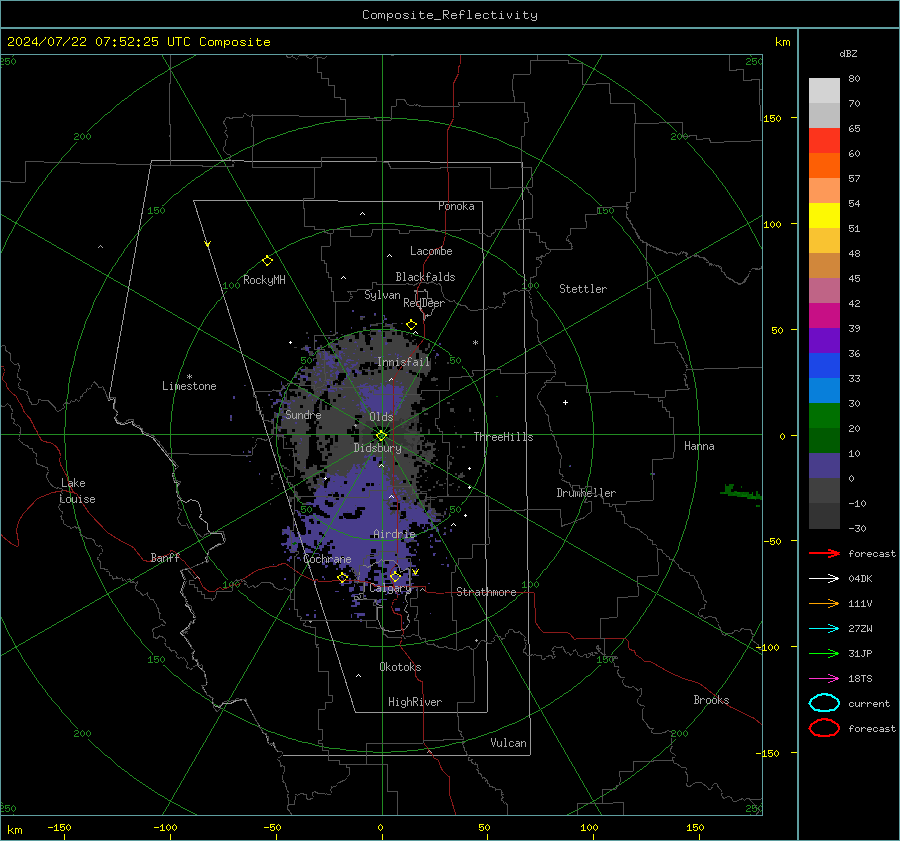Select the Strathmore label
Image resolution: width=900 pixels, height=841 pixels.
tap(486, 592)
